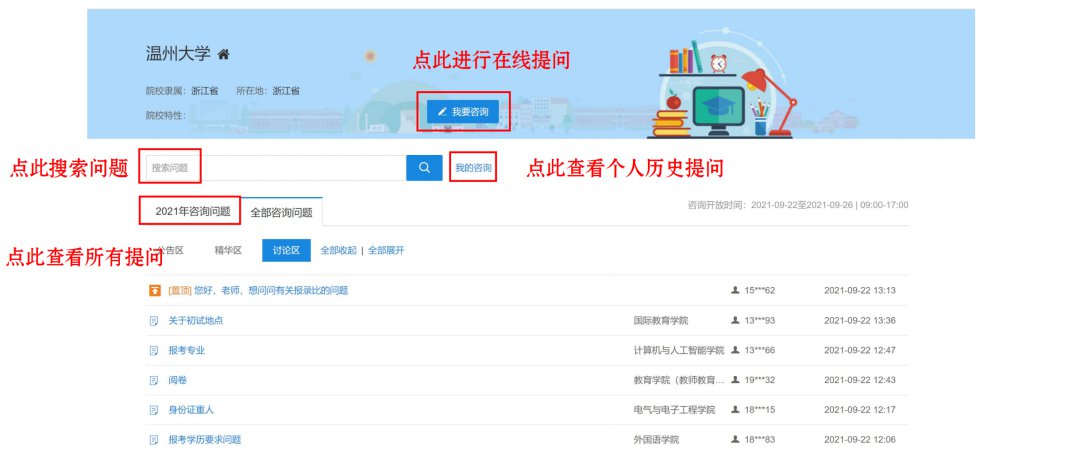The width and height of the screenshot is (1080, 469).
Task: Open the 我的咨询 link
Action: pos(473,167)
